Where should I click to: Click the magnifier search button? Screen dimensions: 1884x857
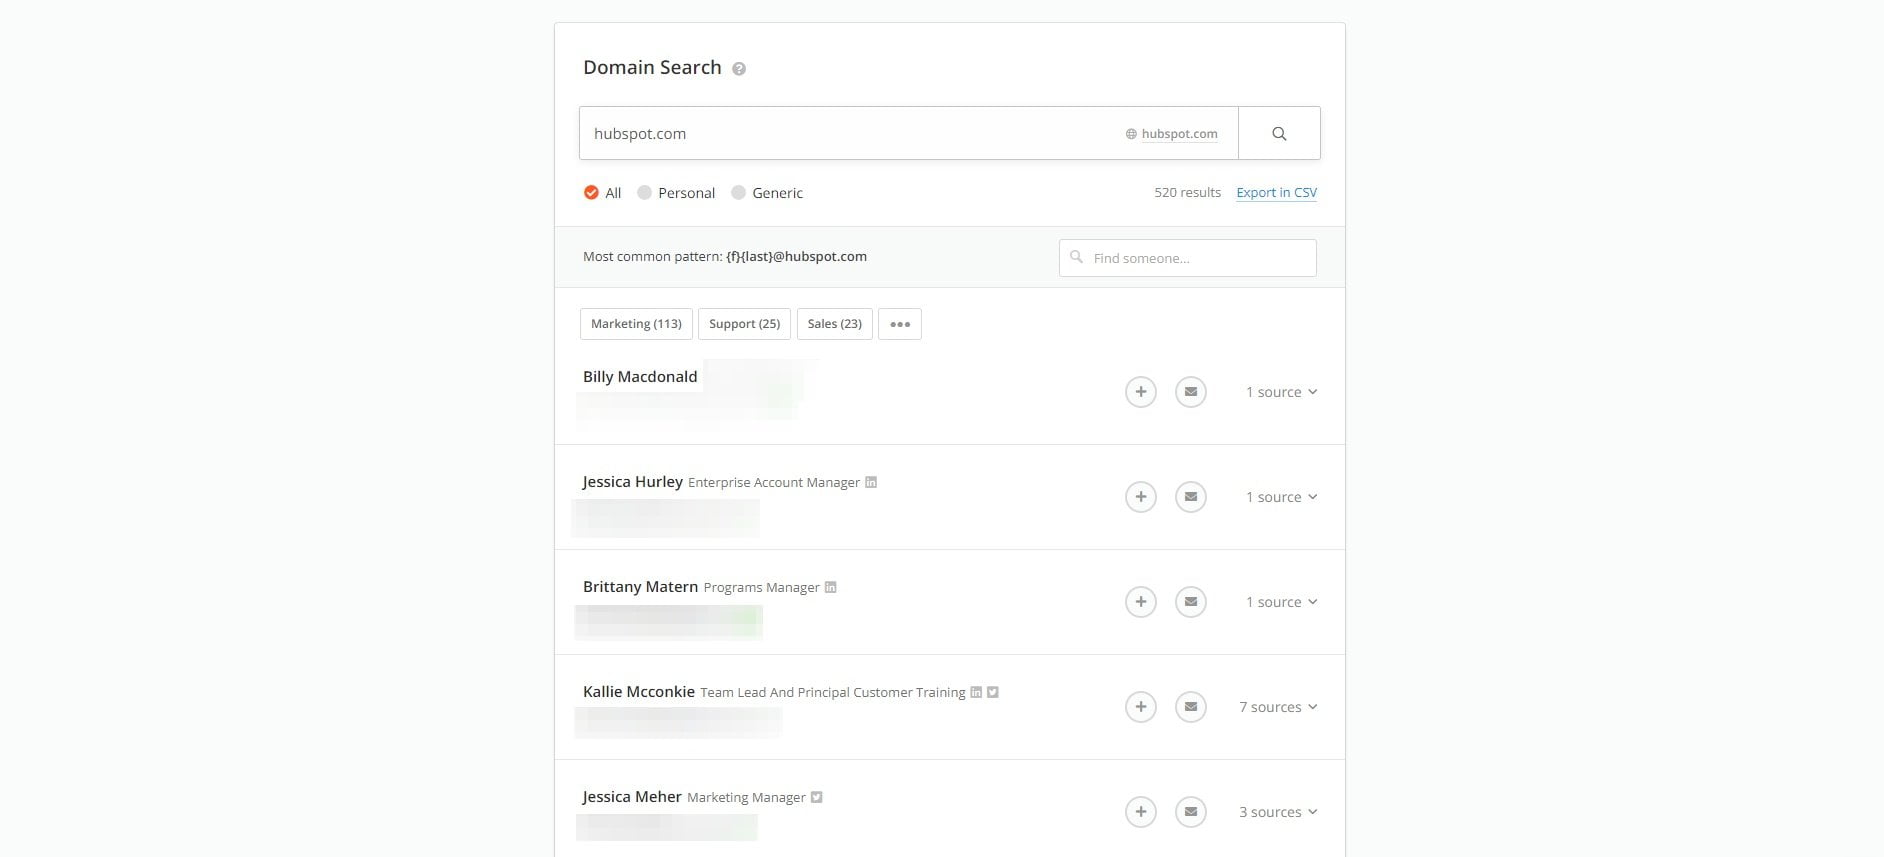[1279, 133]
